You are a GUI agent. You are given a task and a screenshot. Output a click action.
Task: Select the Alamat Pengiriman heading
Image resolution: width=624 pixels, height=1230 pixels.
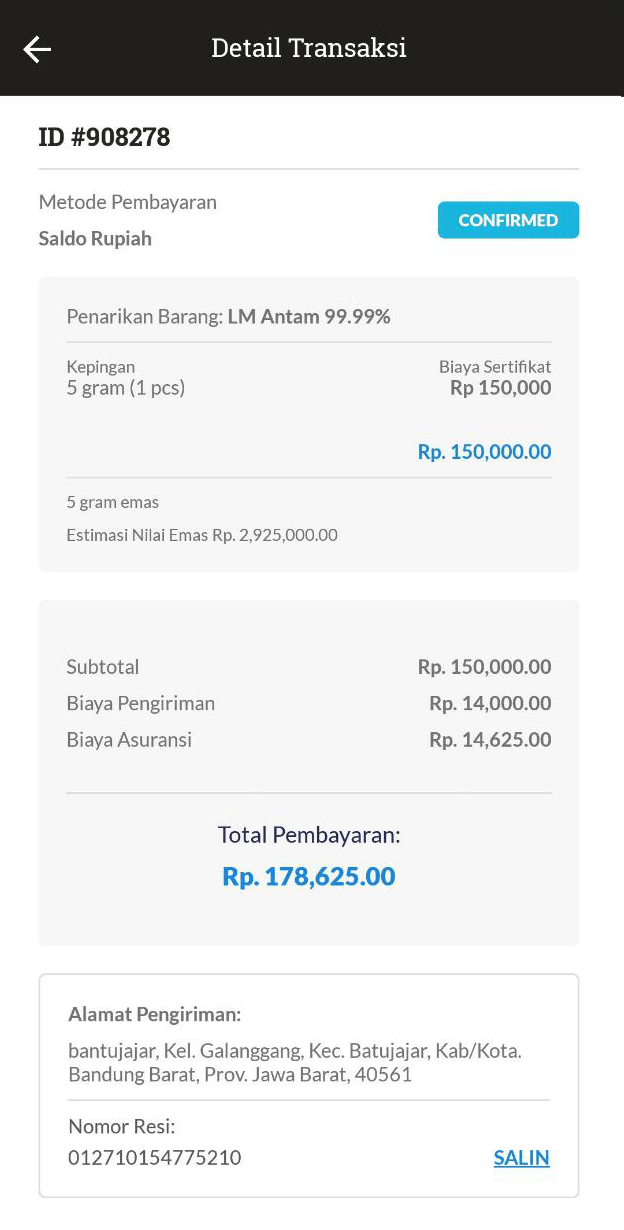coord(155,1015)
